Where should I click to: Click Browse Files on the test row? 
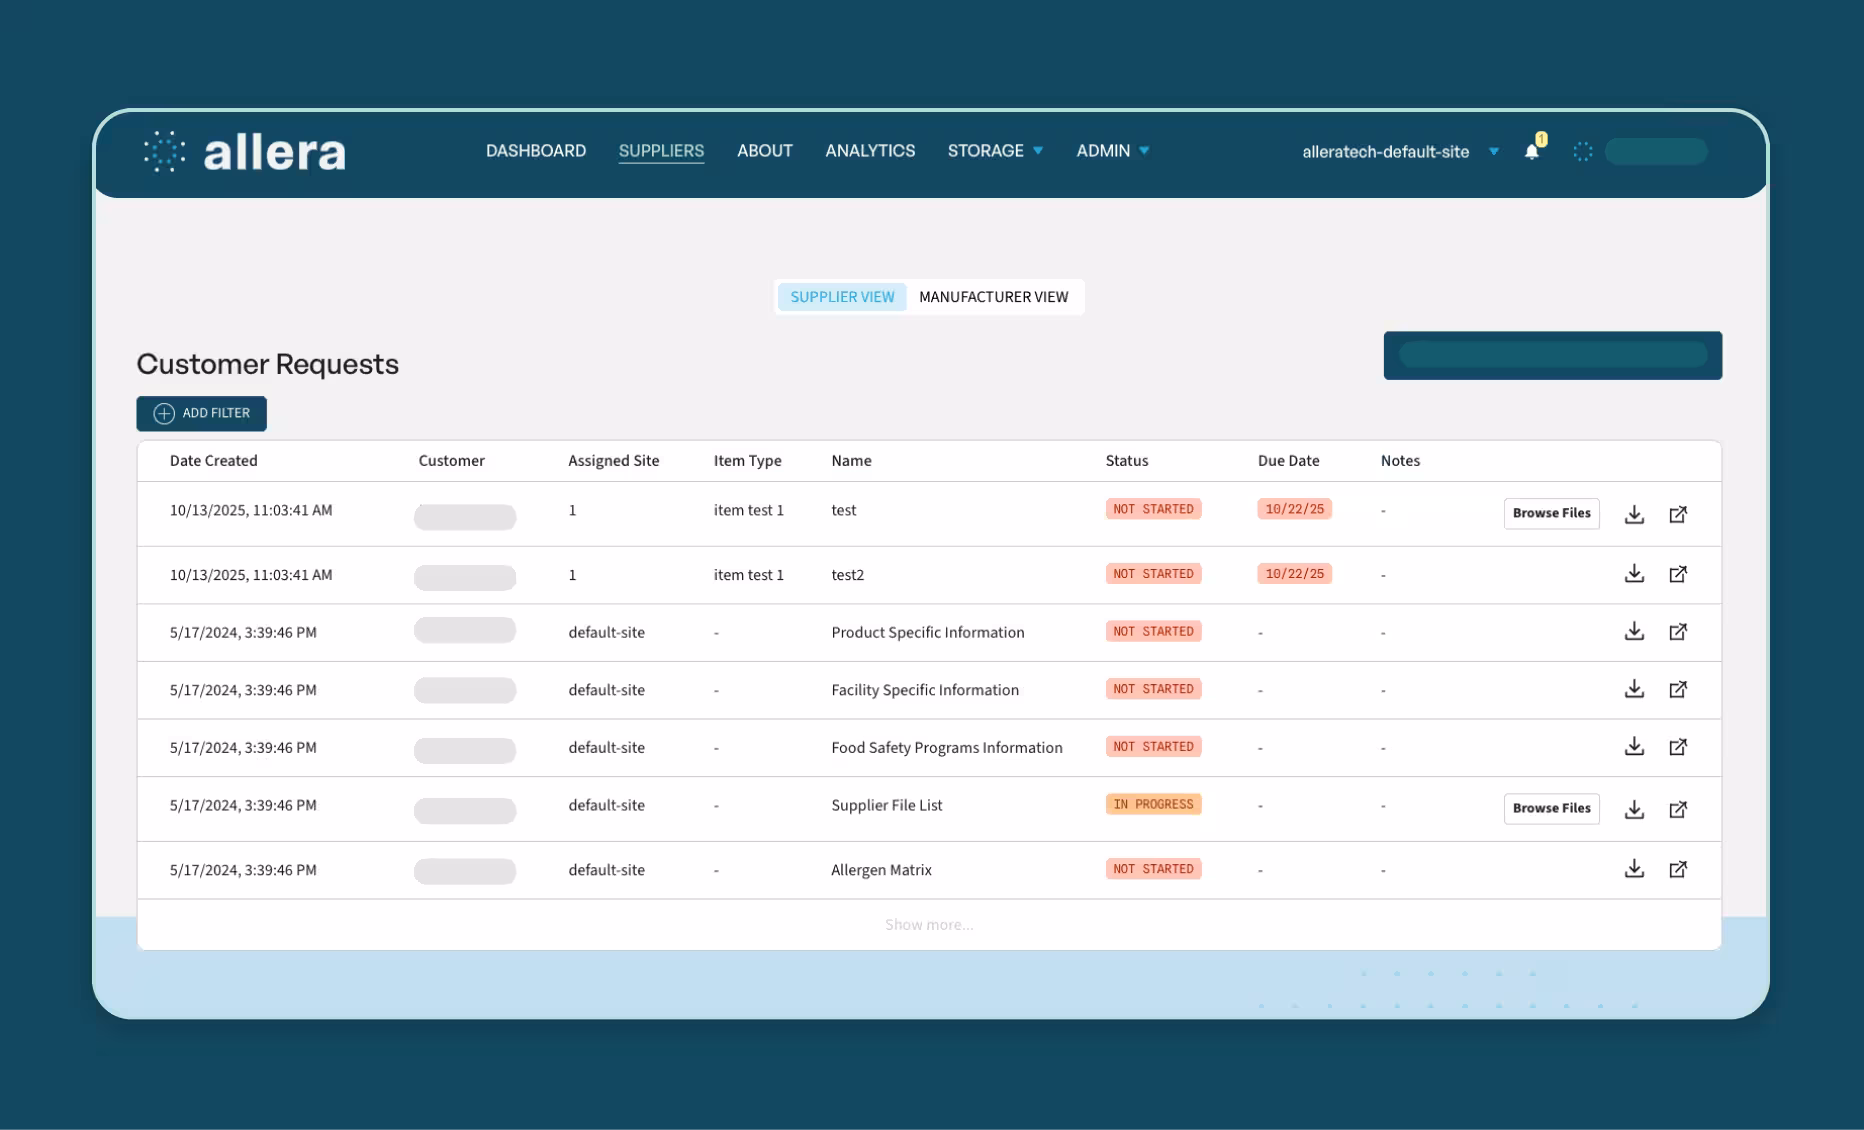1551,513
